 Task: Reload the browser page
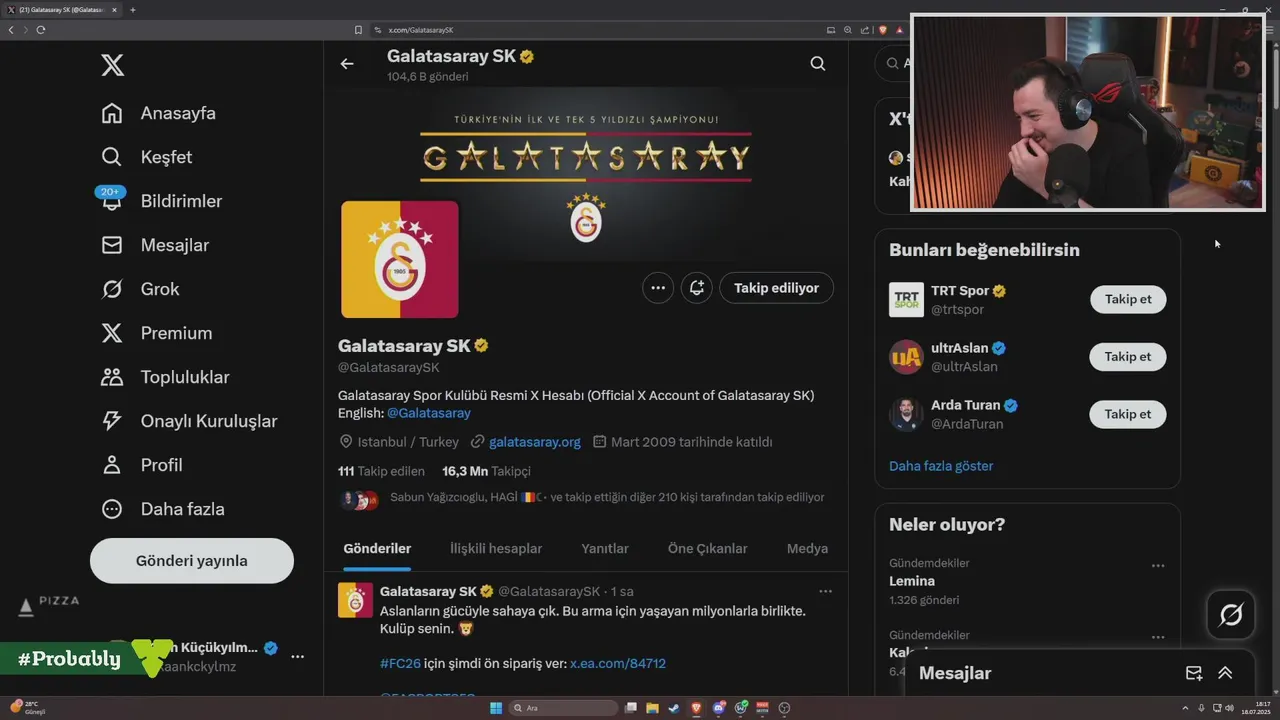coord(40,30)
